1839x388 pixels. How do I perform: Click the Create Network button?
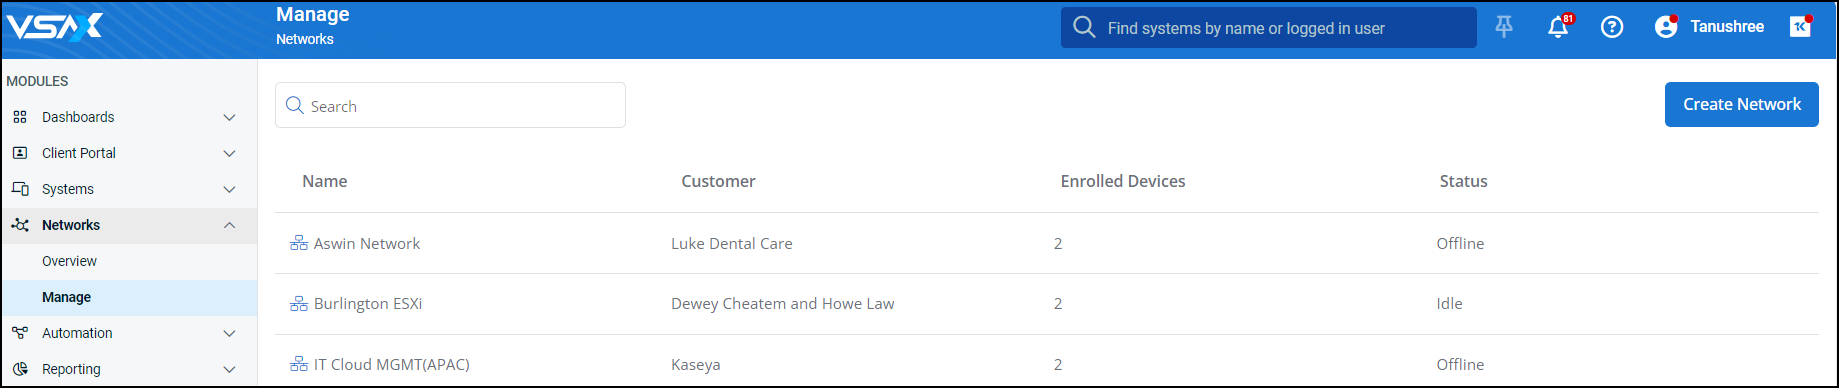[1741, 104]
